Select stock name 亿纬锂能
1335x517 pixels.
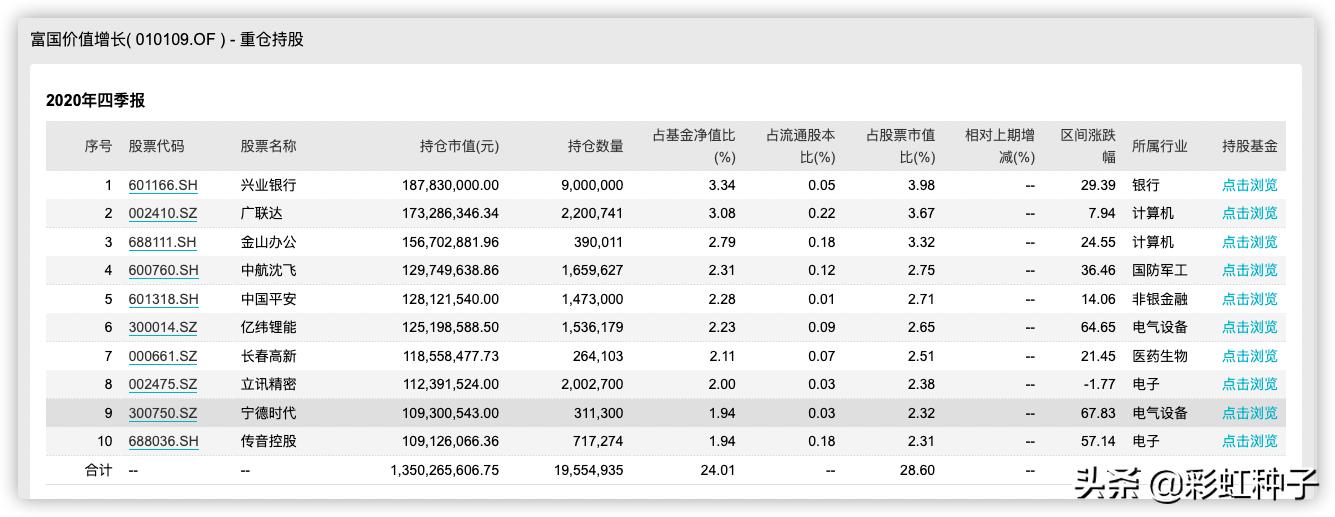click(x=268, y=327)
